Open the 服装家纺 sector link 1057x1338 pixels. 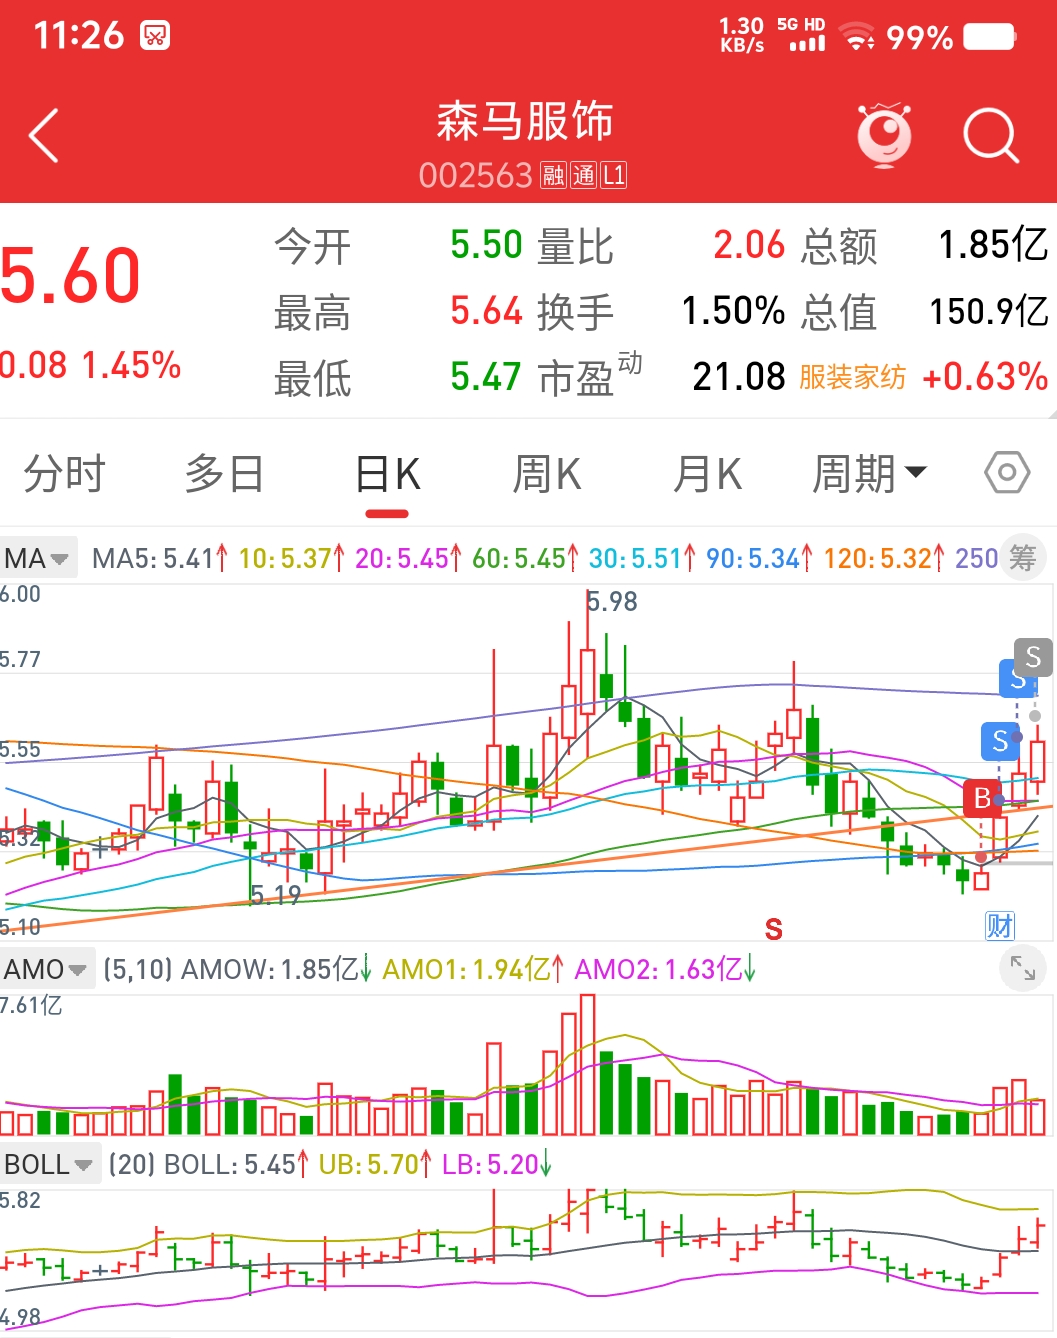pyautogui.click(x=852, y=377)
